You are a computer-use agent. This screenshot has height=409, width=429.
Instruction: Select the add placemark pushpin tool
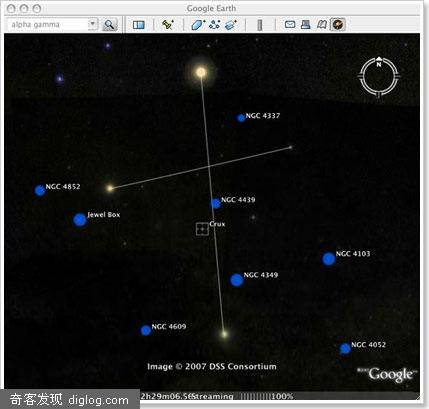pos(168,24)
